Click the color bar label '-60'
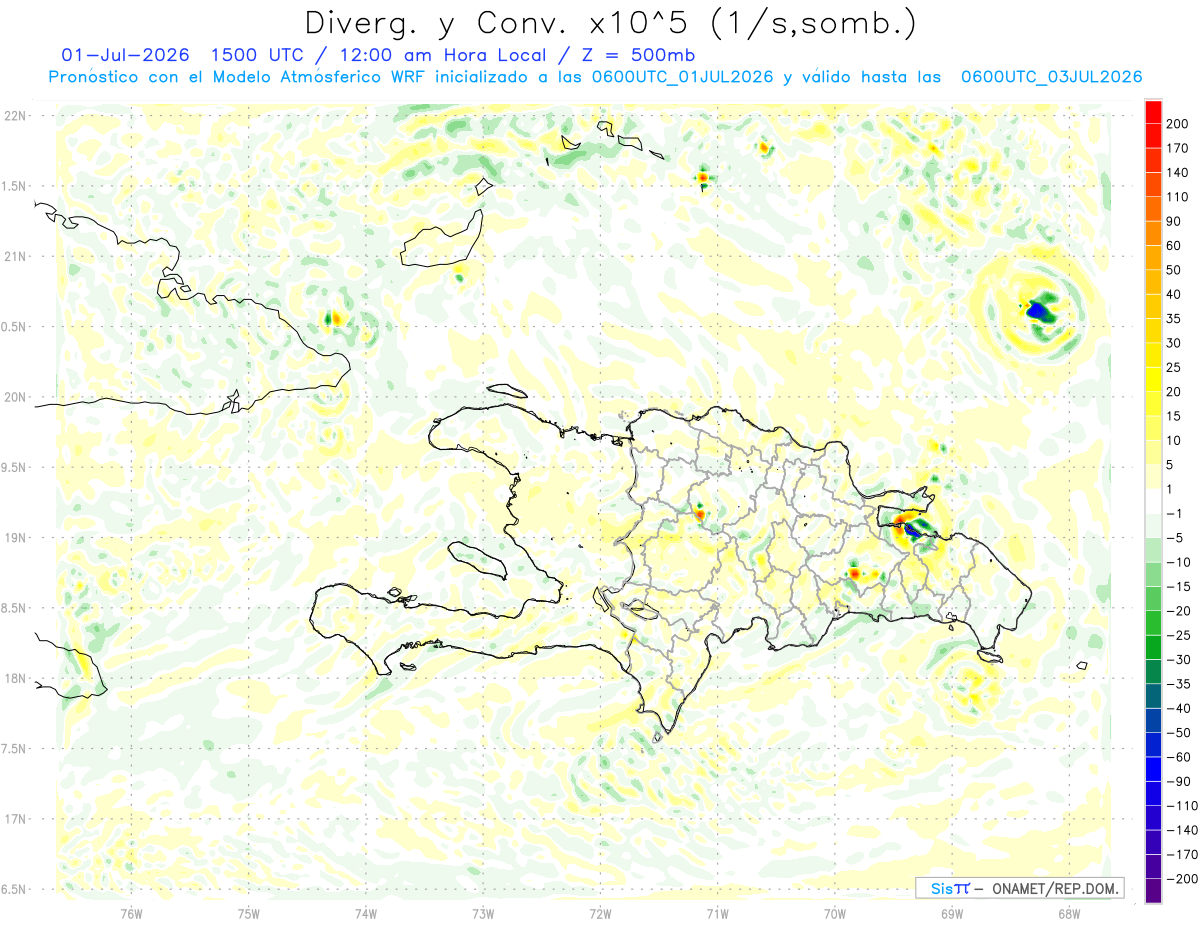This screenshot has width=1200, height=927. pos(1180,757)
